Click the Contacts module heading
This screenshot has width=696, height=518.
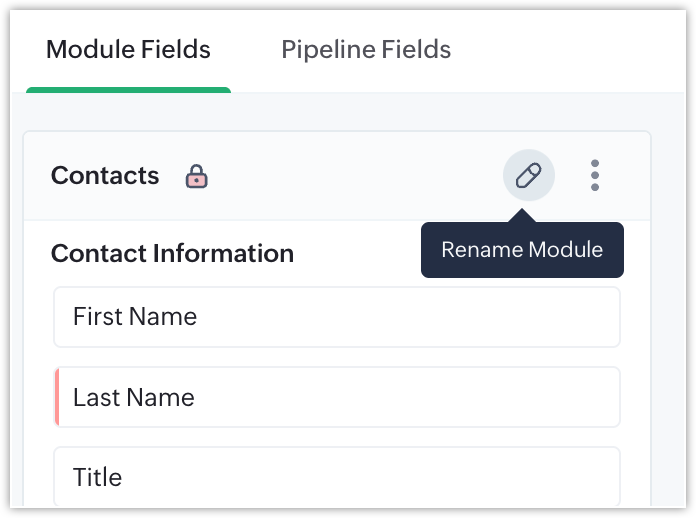pyautogui.click(x=105, y=175)
